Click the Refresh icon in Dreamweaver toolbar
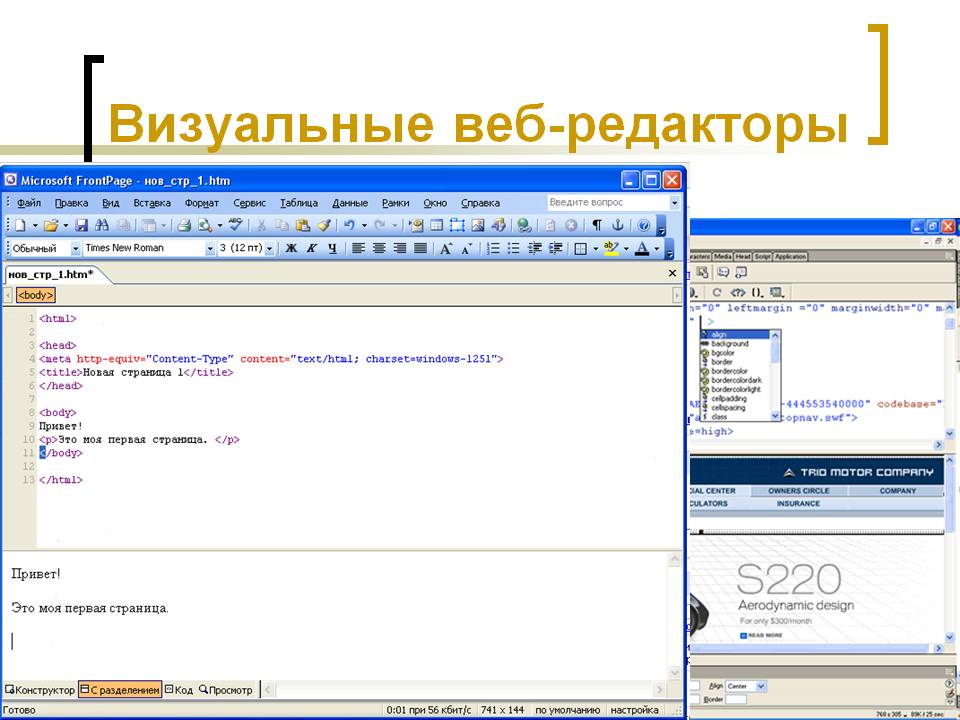Screen dimensions: 960x720 (717, 293)
